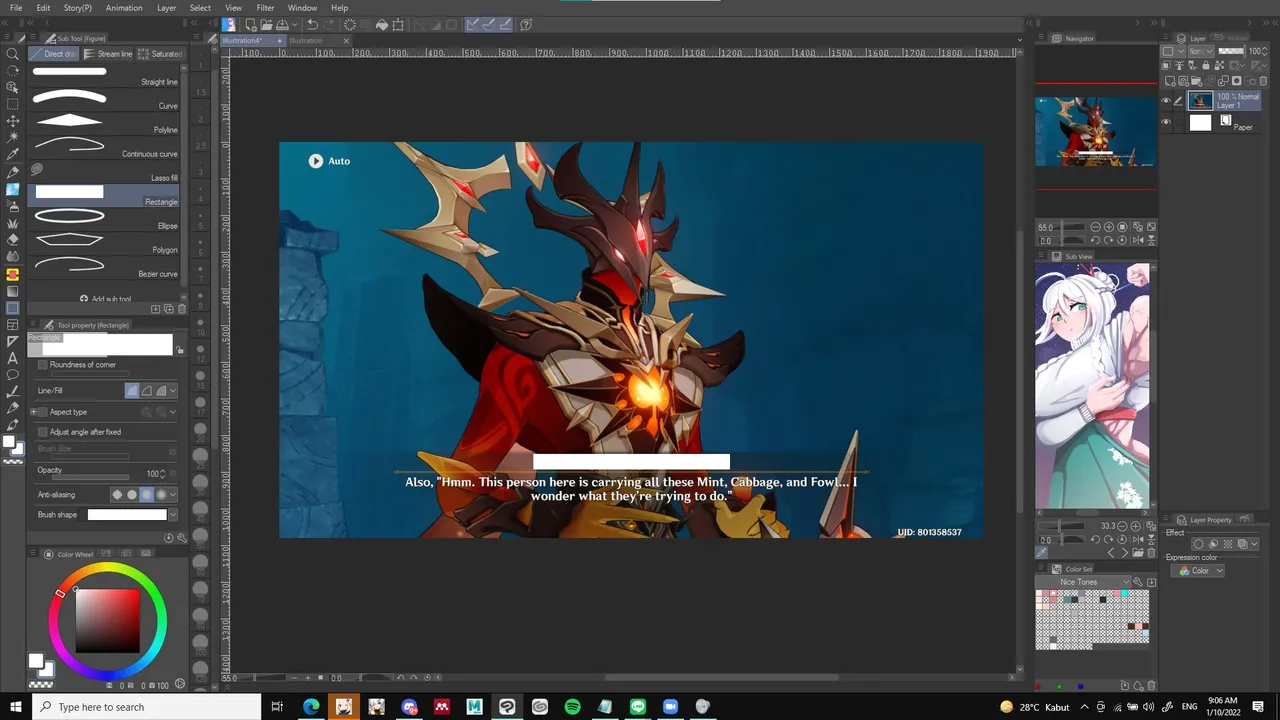Launch Spotify from the taskbar
Viewport: 1280px width, 720px height.
(572, 707)
